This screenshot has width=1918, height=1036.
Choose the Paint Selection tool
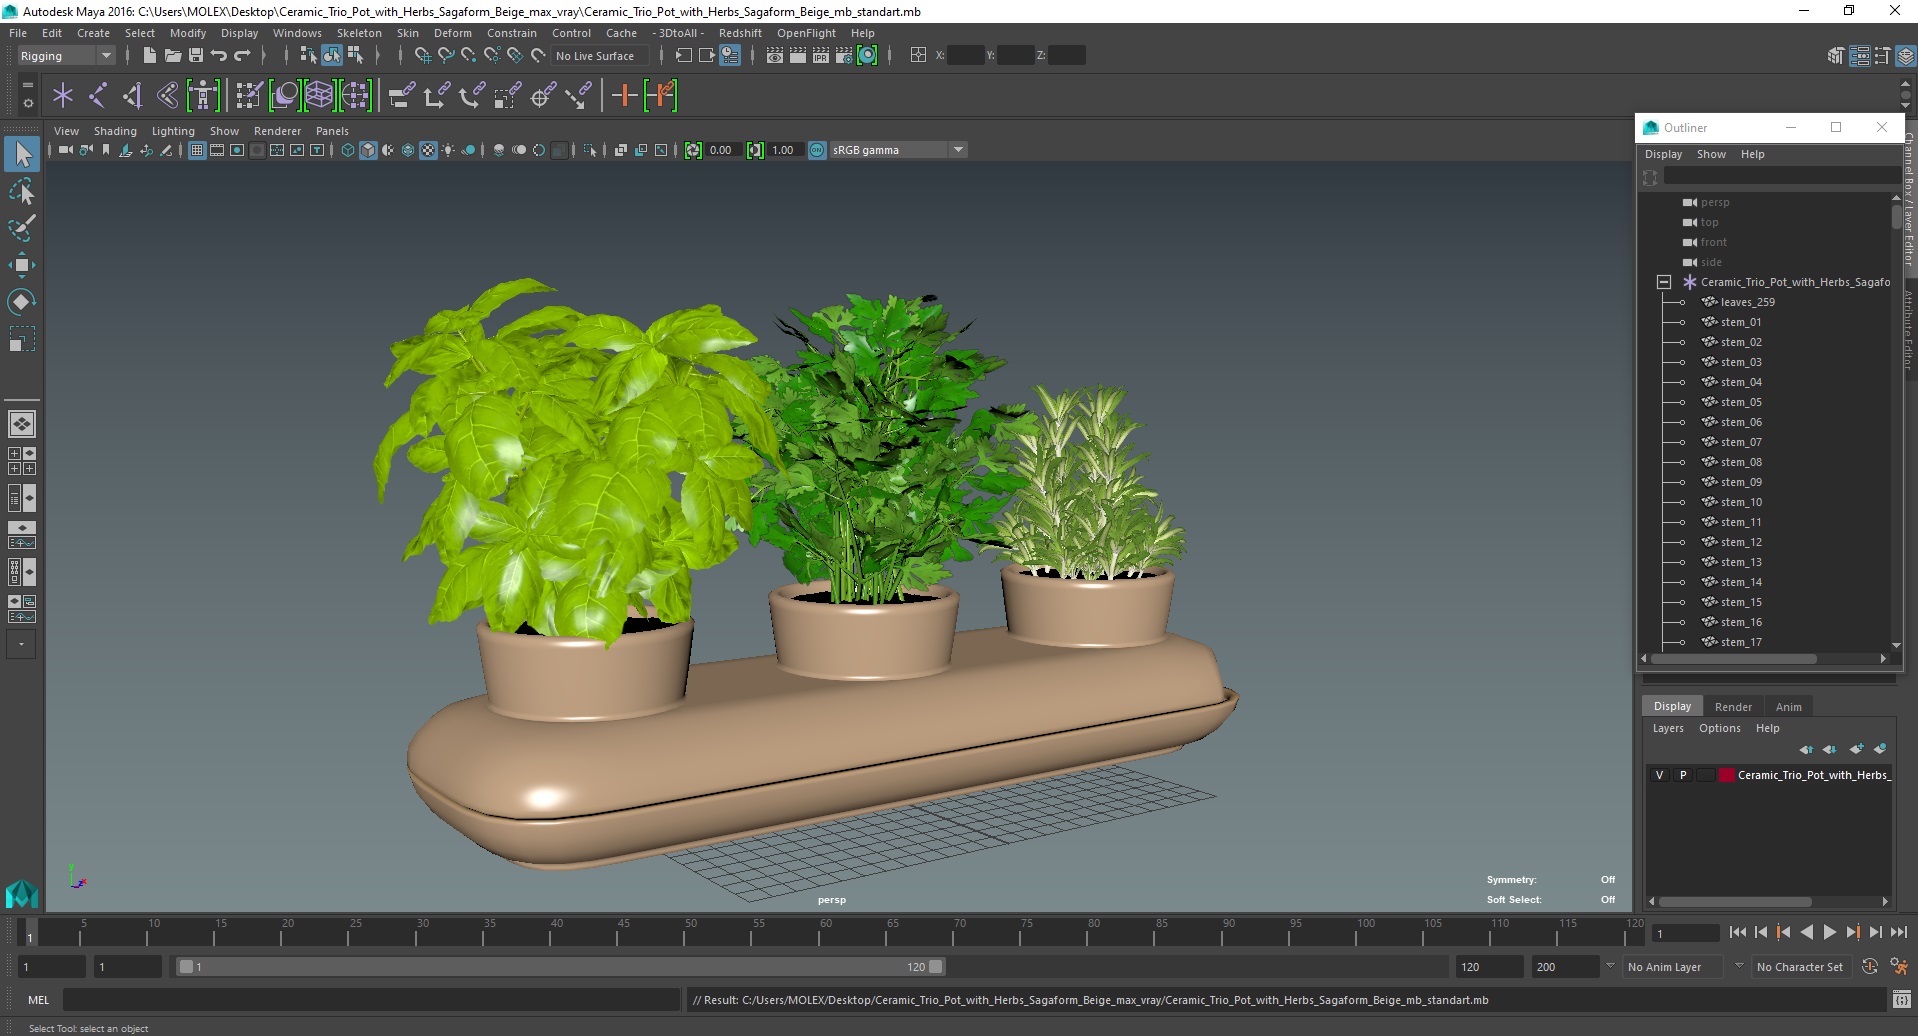22,227
